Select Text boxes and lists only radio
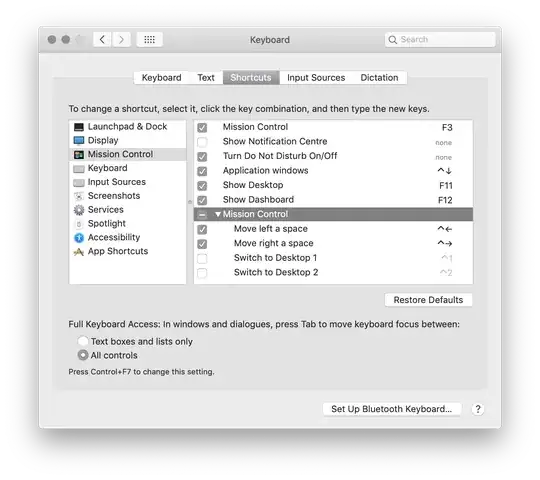Screen dimensions: 540x480 (83, 341)
